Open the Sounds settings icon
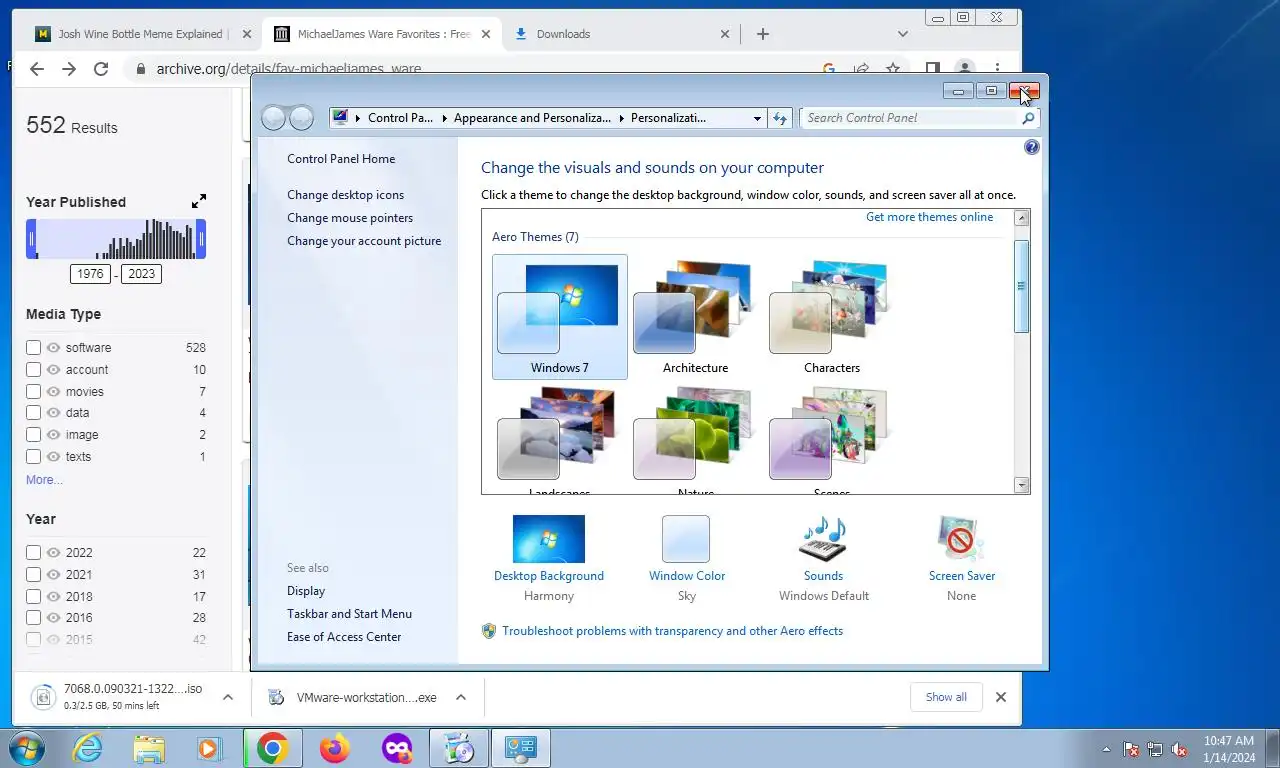 tap(823, 539)
